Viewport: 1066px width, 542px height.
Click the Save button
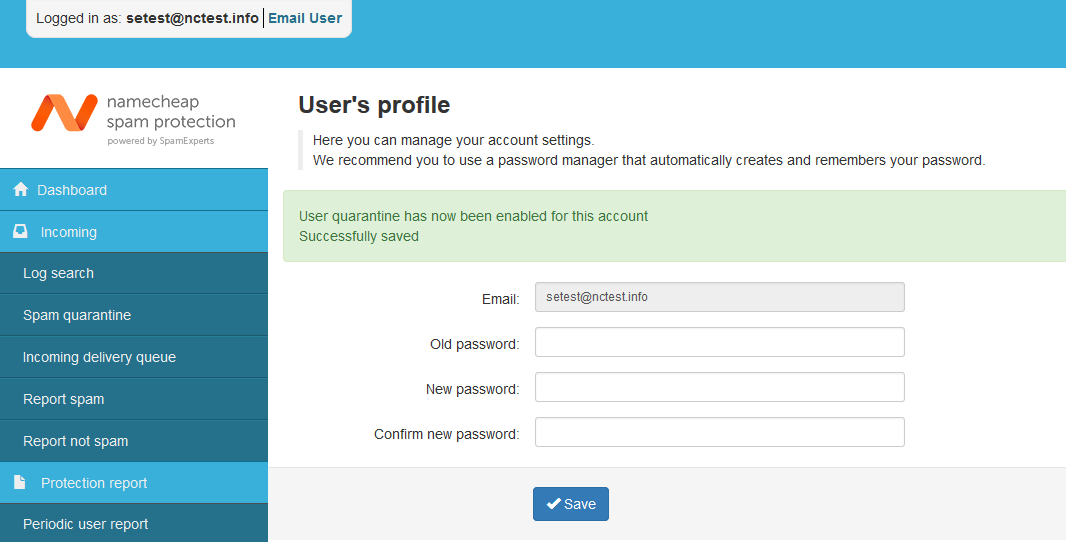(x=570, y=504)
